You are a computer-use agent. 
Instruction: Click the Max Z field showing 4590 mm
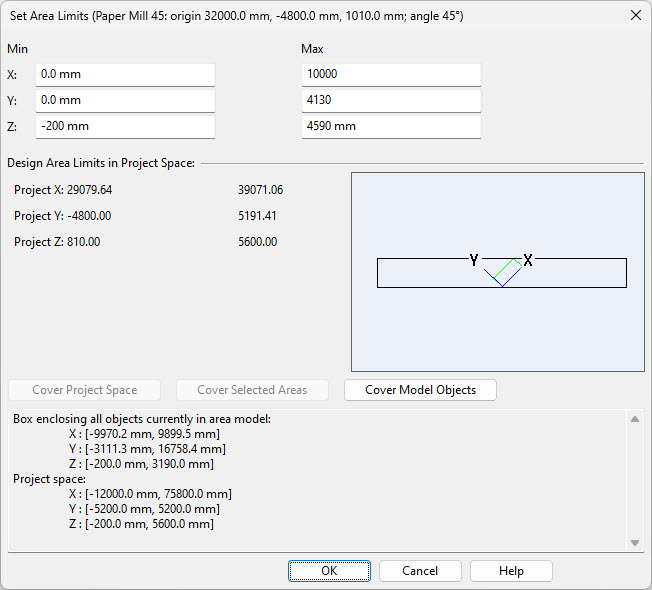point(390,127)
